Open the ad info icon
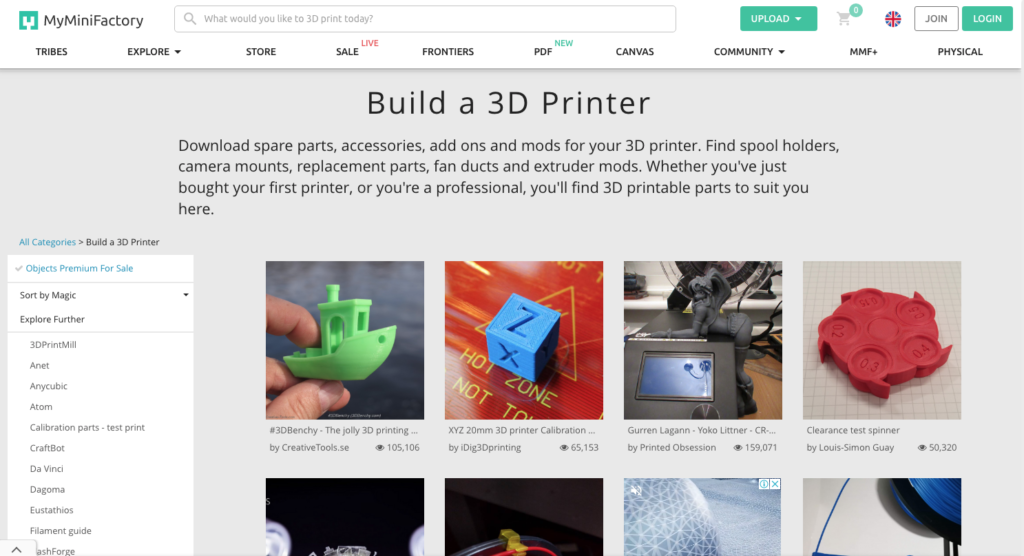The image size is (1024, 556). point(763,484)
